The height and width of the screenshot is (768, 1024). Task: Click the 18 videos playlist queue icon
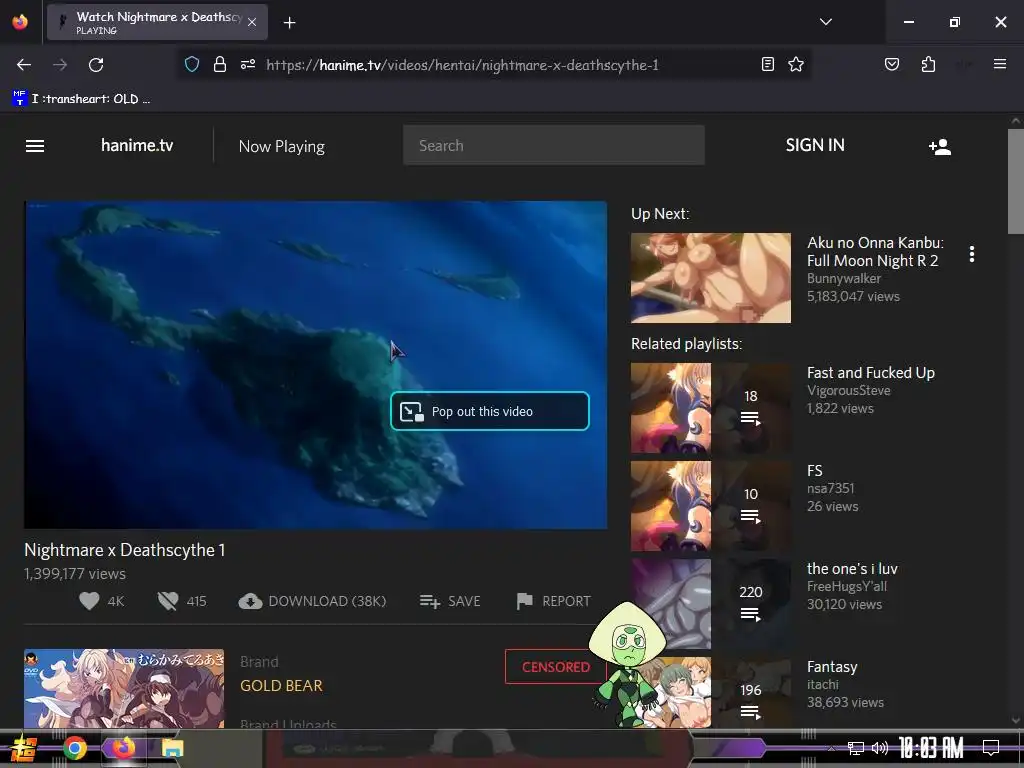pyautogui.click(x=750, y=418)
